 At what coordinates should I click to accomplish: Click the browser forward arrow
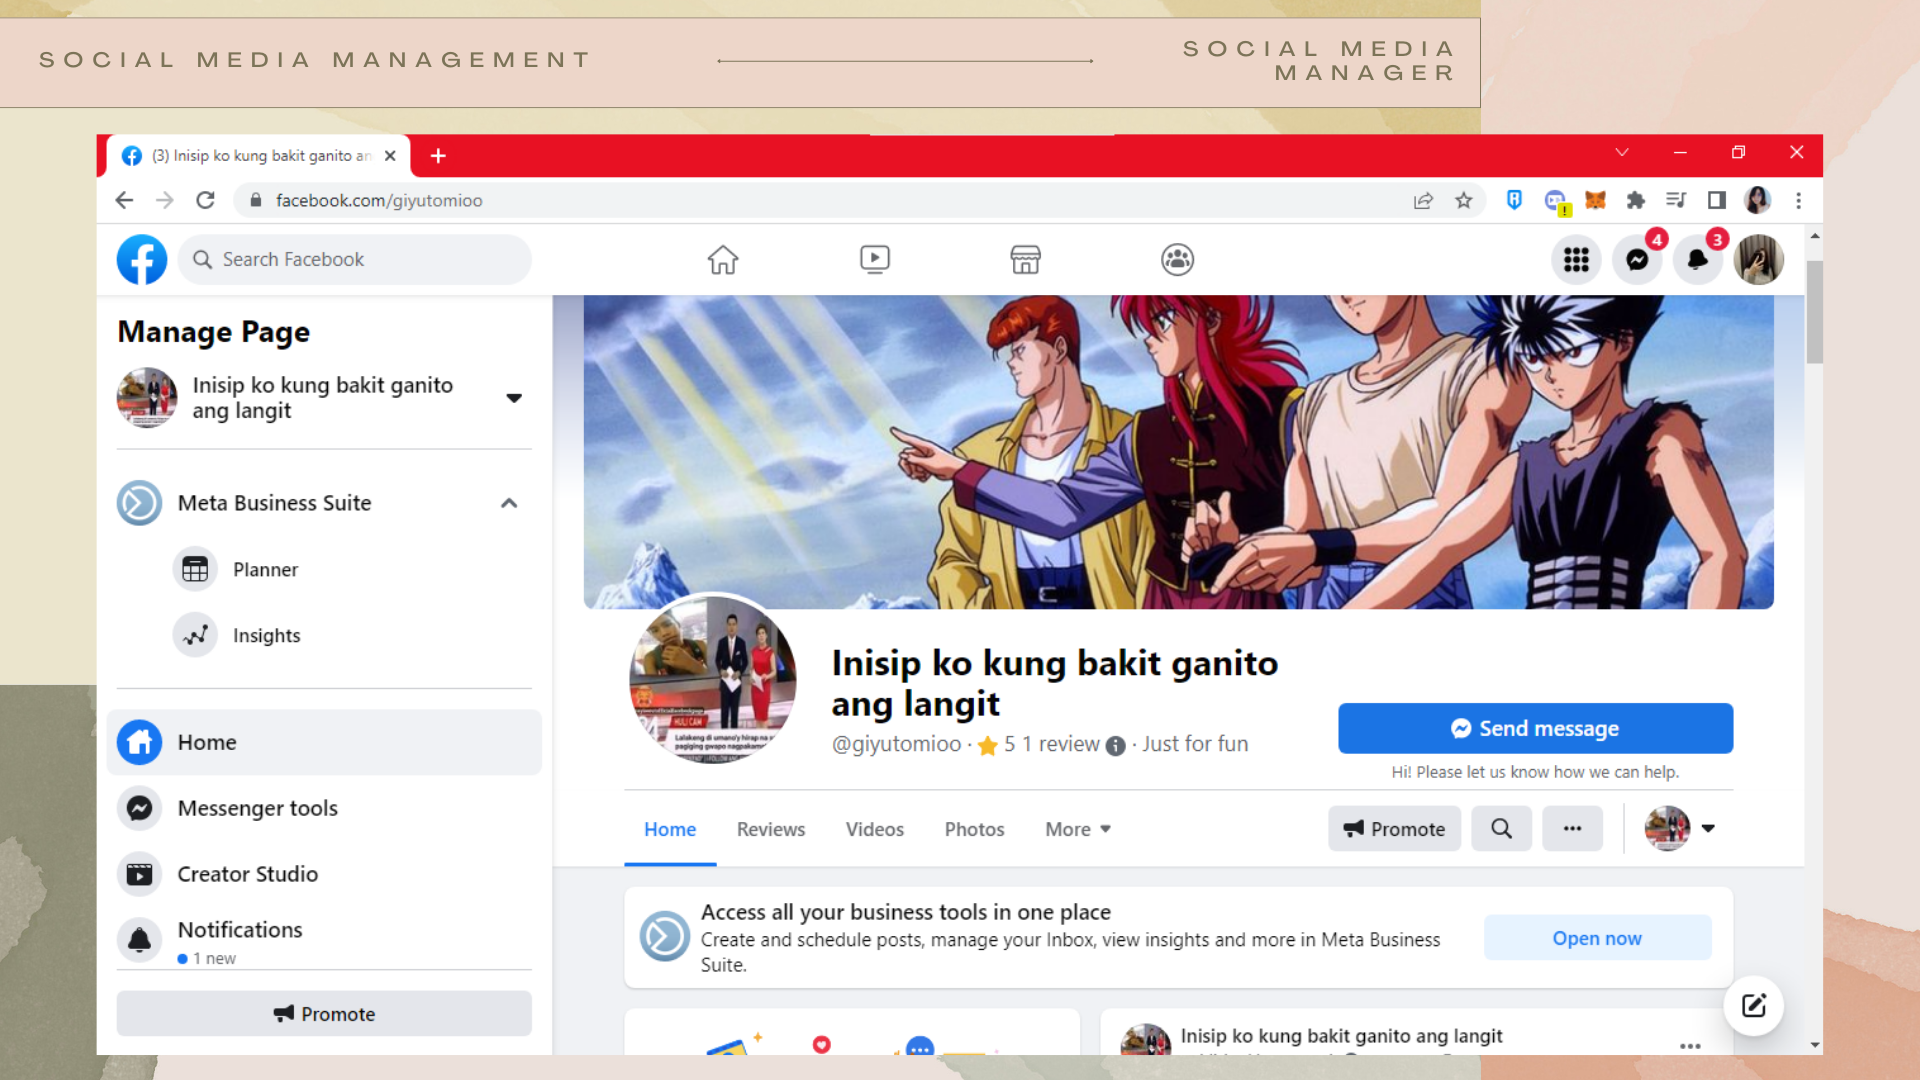tap(165, 200)
